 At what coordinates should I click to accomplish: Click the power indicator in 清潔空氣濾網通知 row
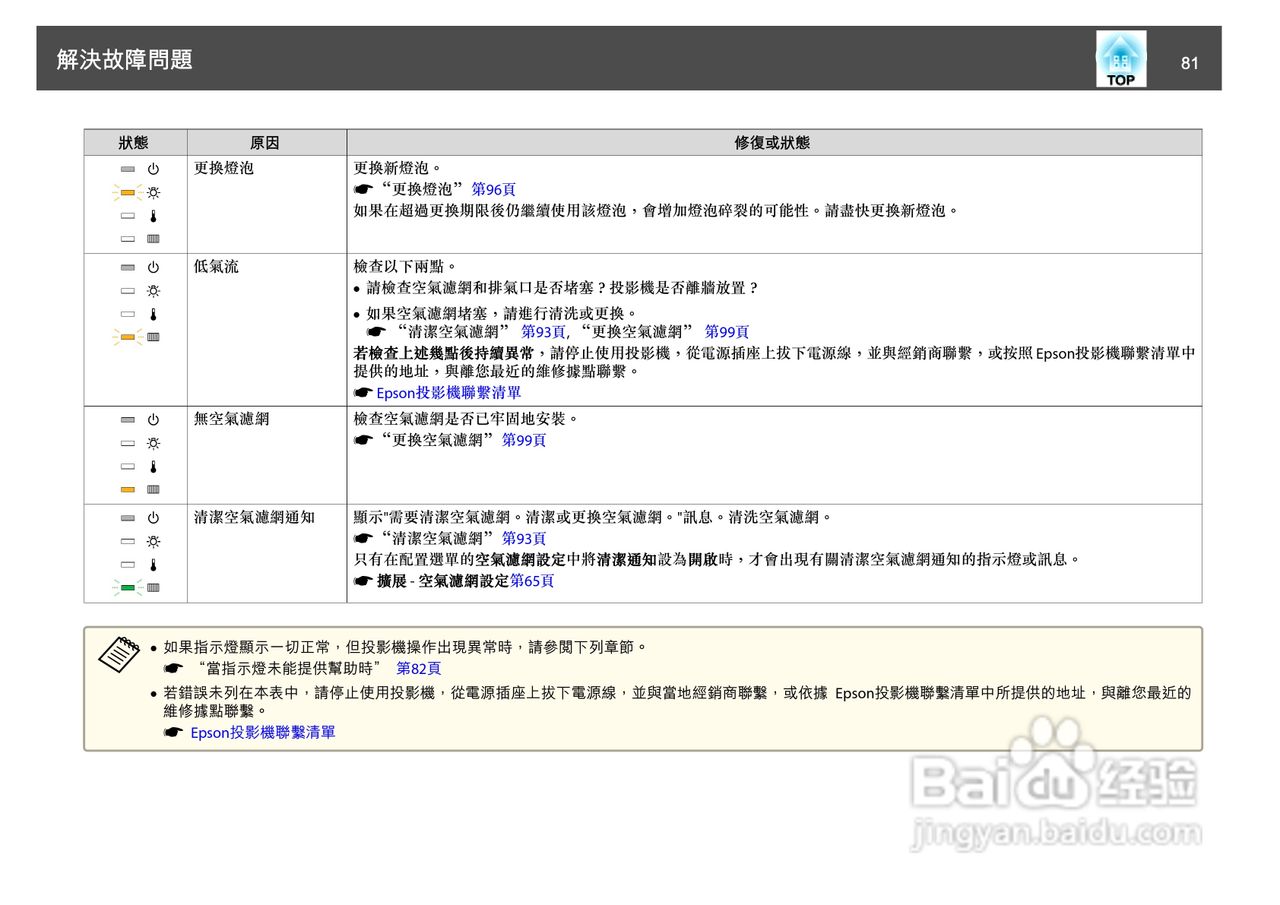pyautogui.click(x=128, y=518)
